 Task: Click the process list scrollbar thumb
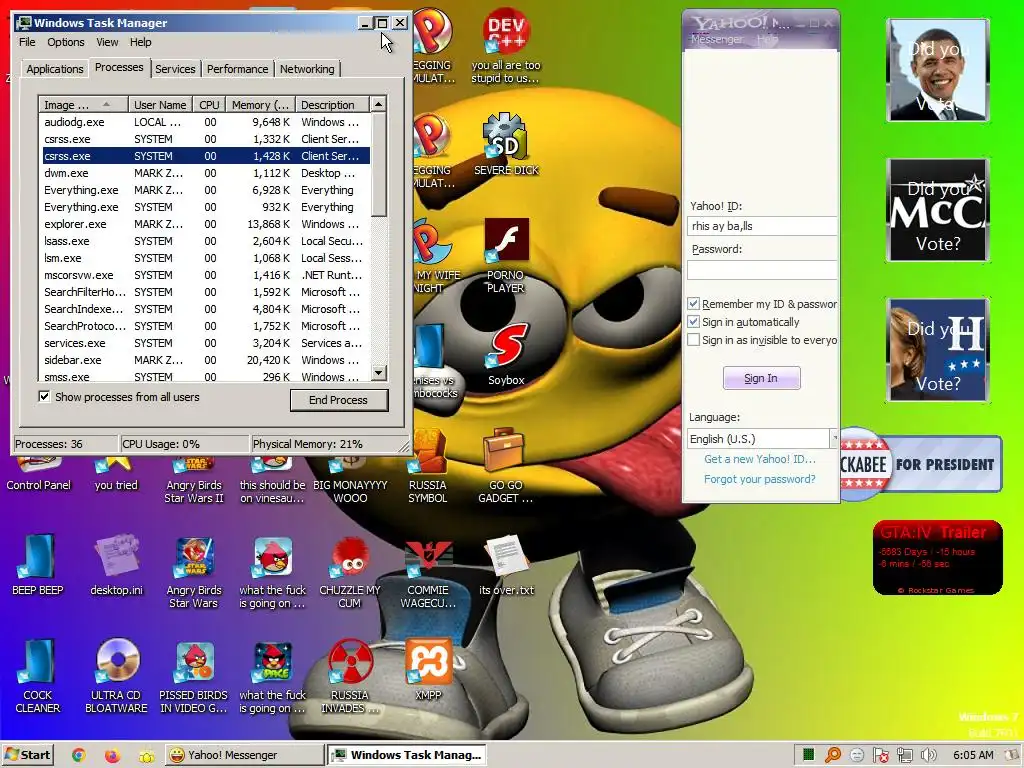(x=379, y=163)
